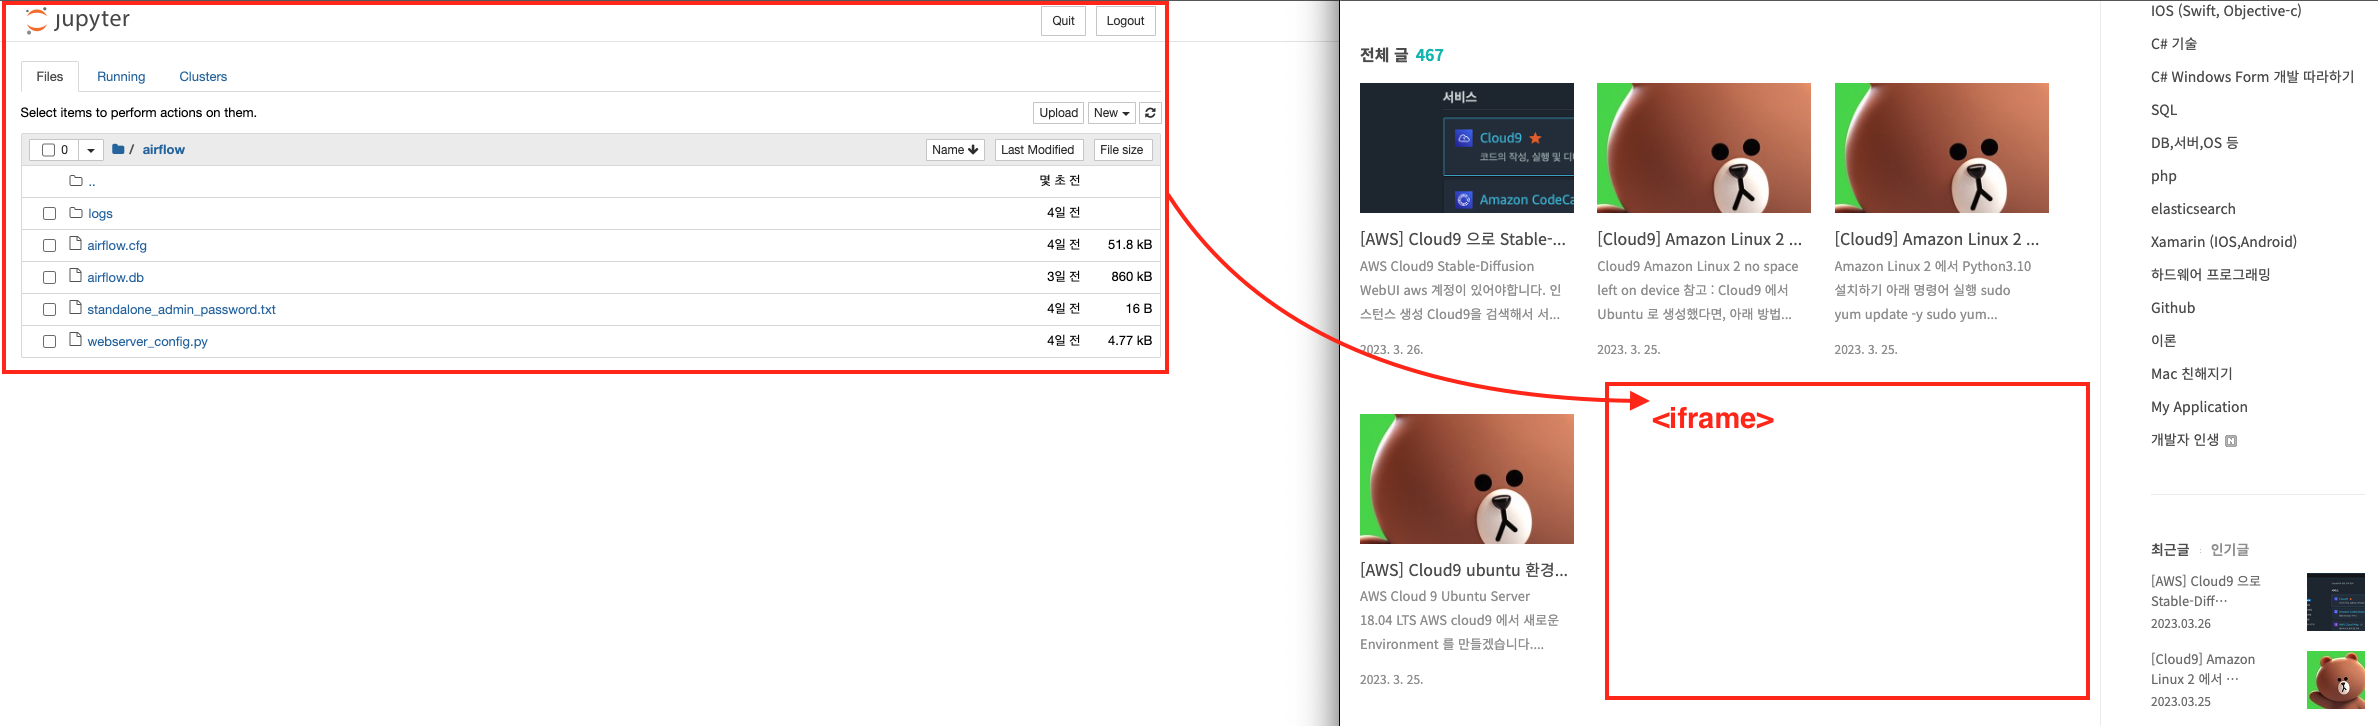
Task: Open the Github category
Action: [2173, 308]
